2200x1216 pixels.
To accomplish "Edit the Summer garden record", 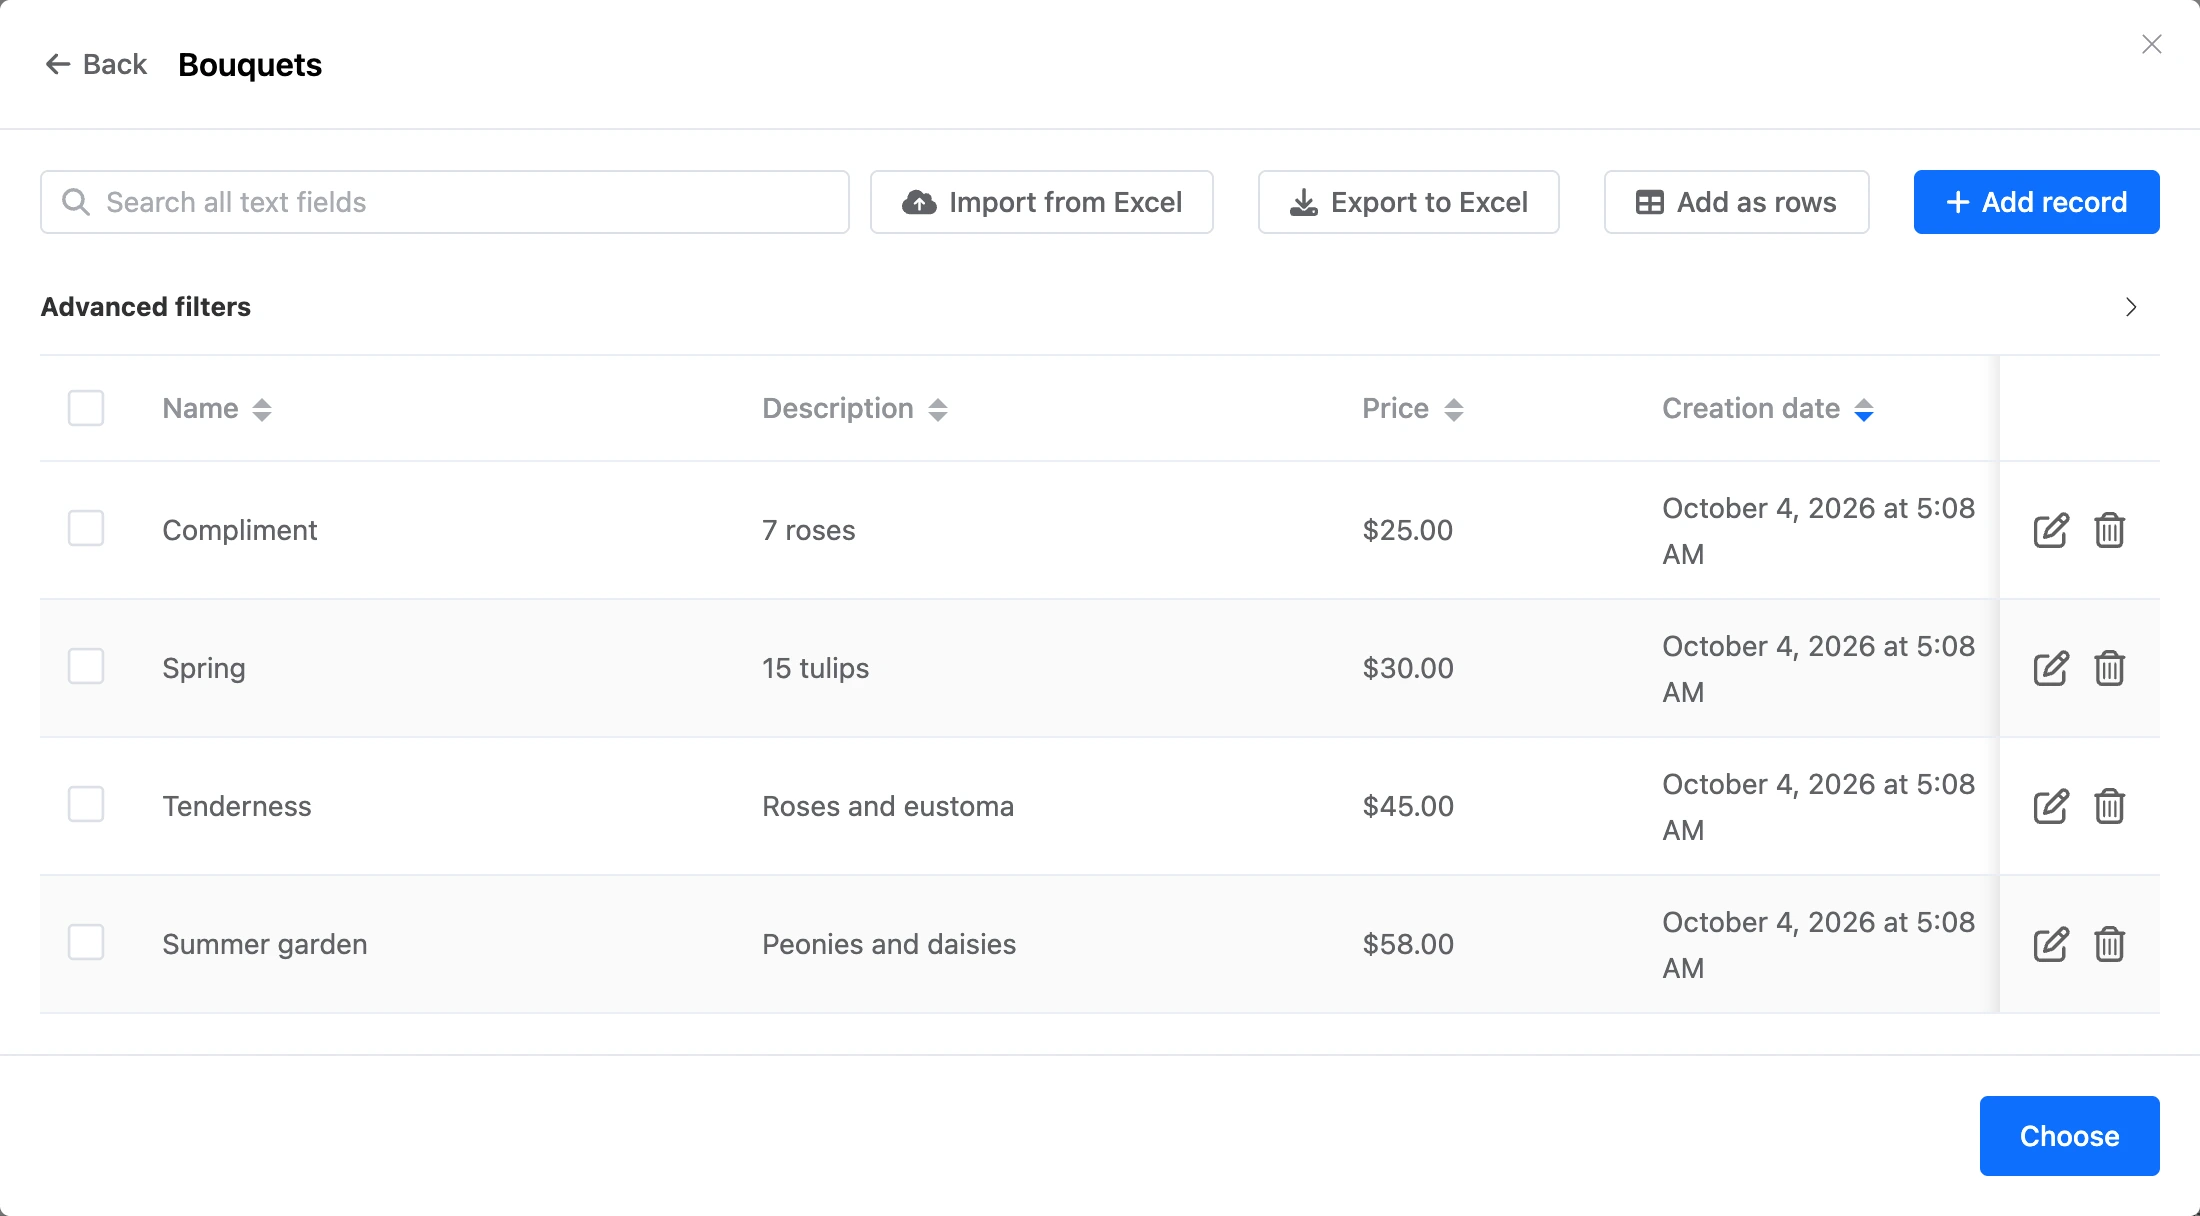I will pos(2050,944).
